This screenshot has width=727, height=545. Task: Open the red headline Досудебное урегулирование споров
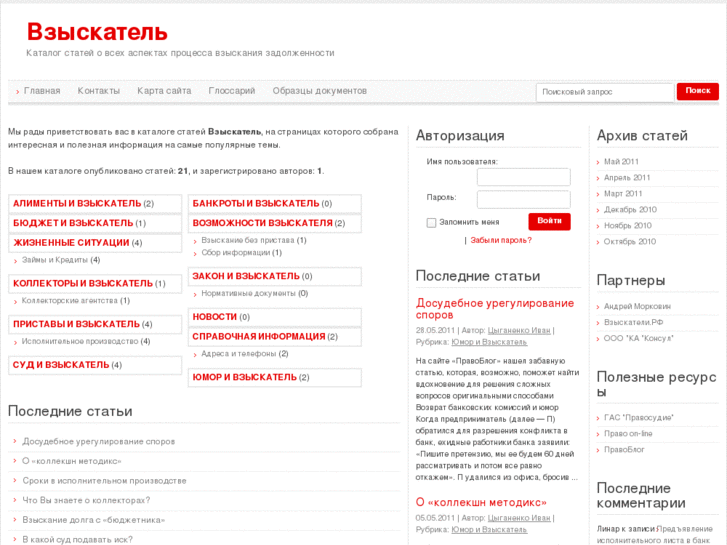pyautogui.click(x=495, y=309)
